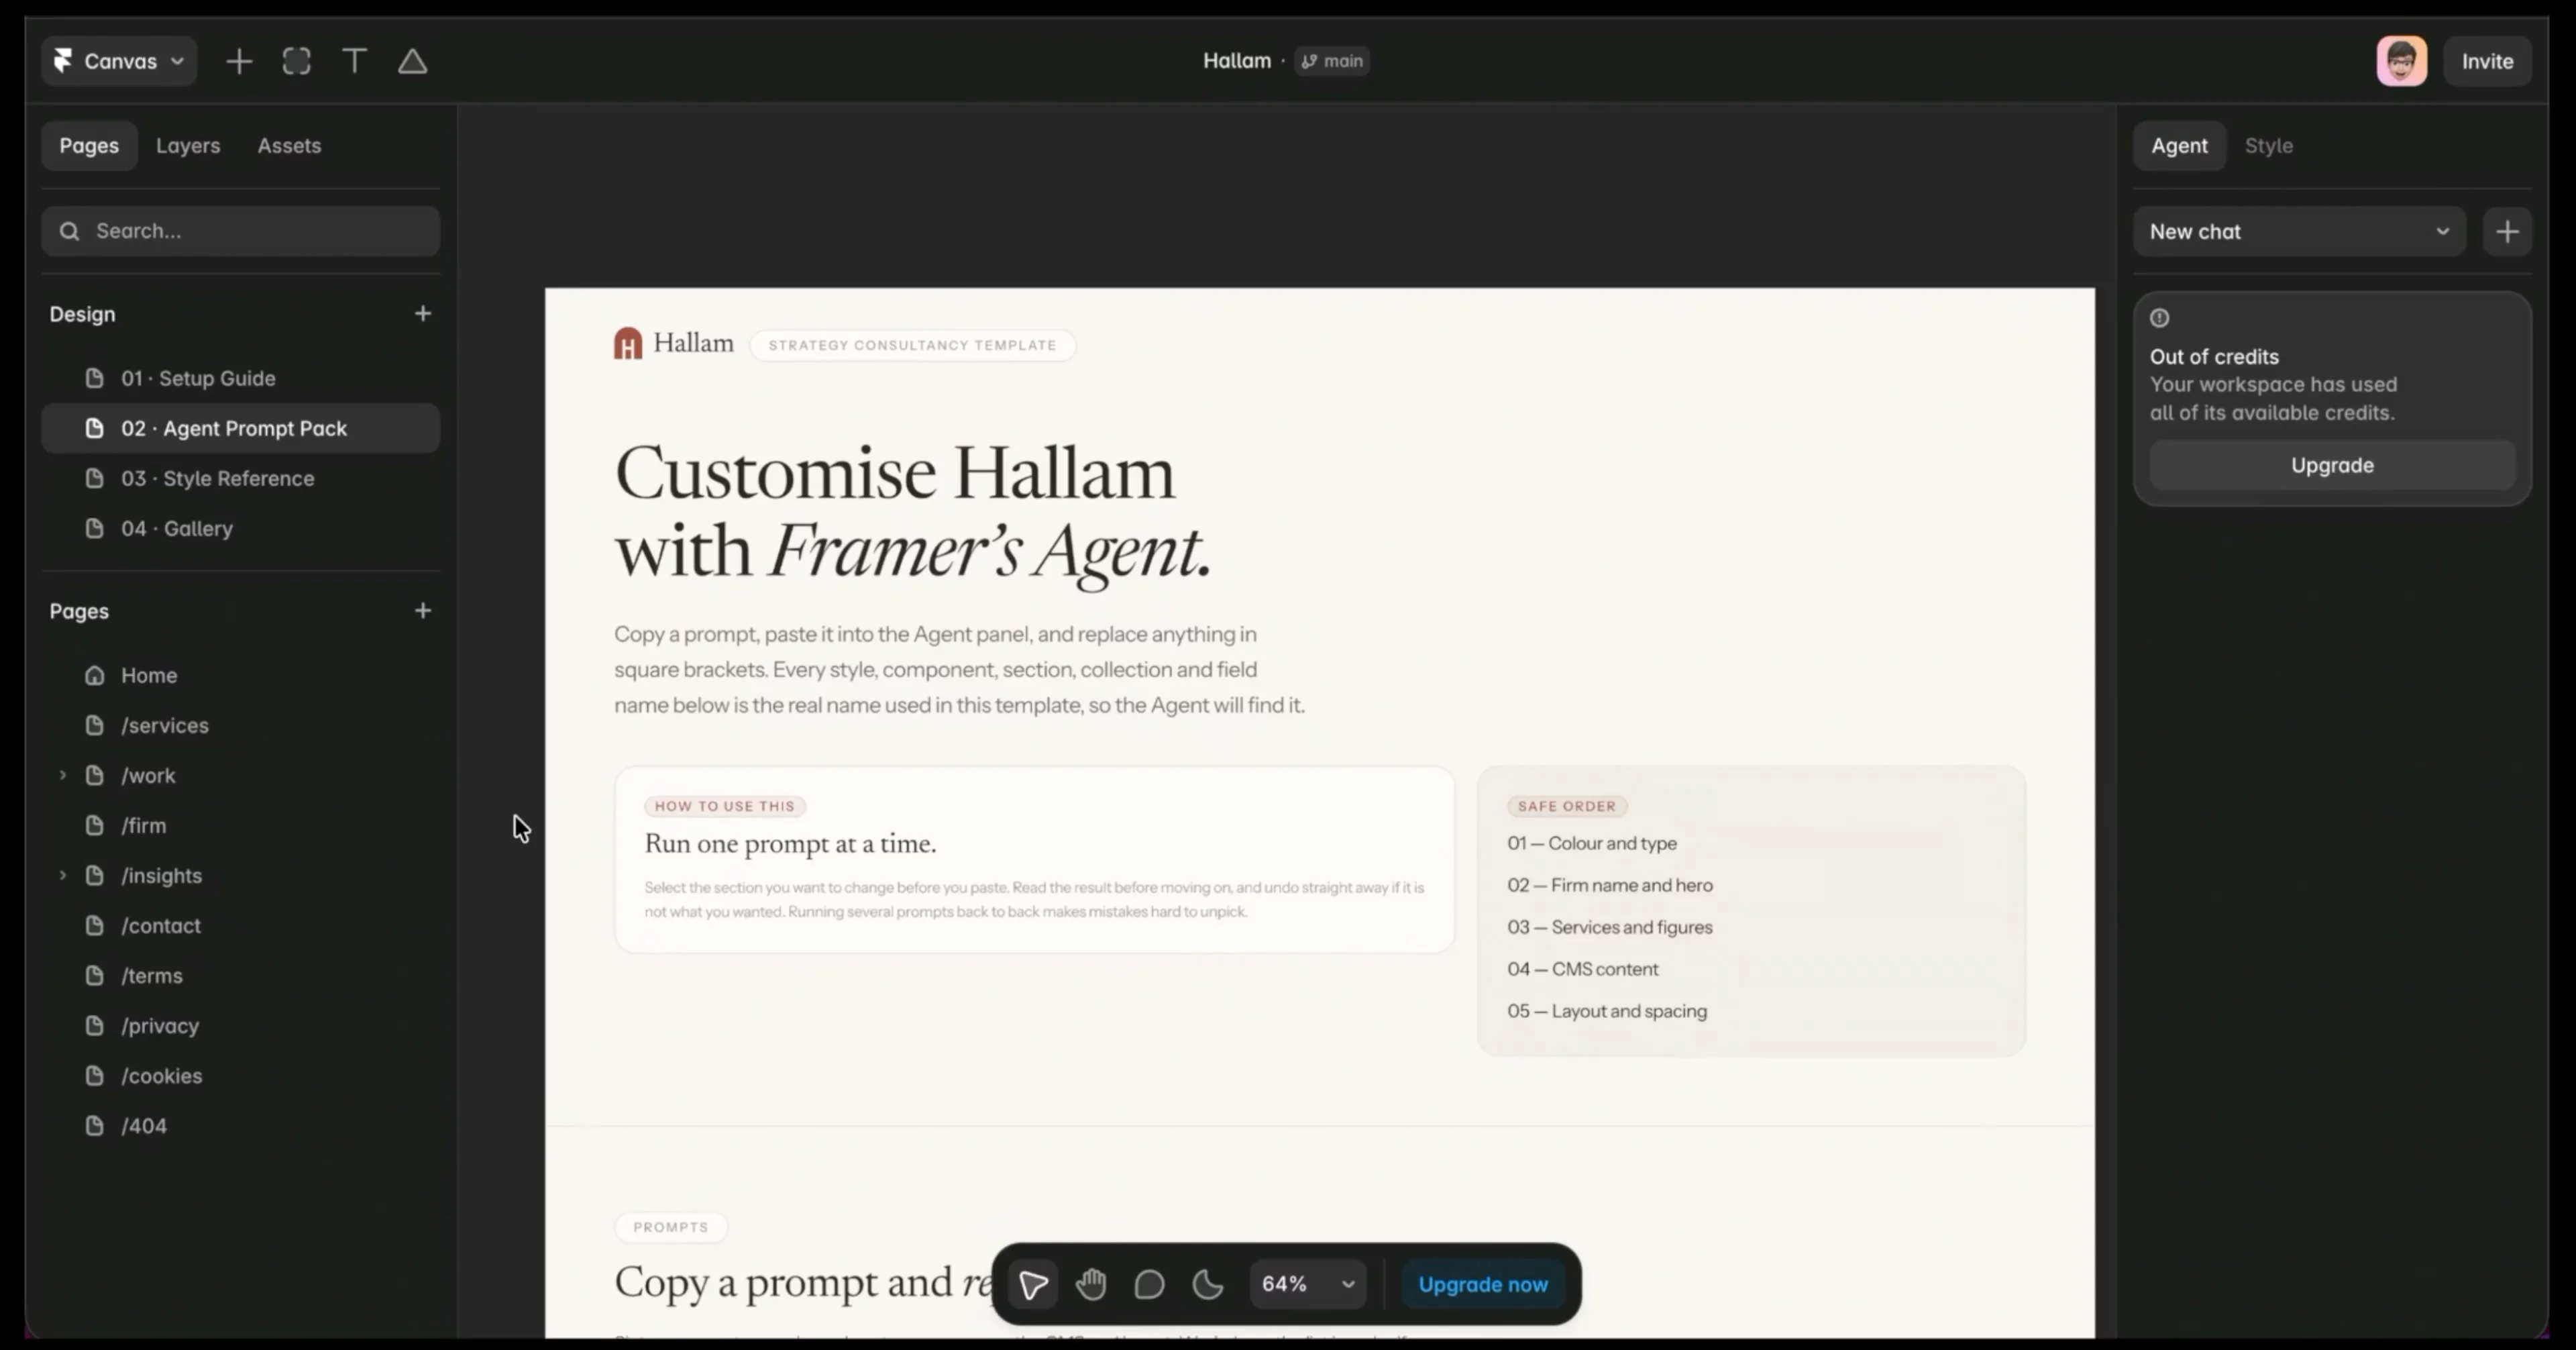Select the Agent tab
Viewport: 2576px width, 1350px height.
[x=2179, y=146]
